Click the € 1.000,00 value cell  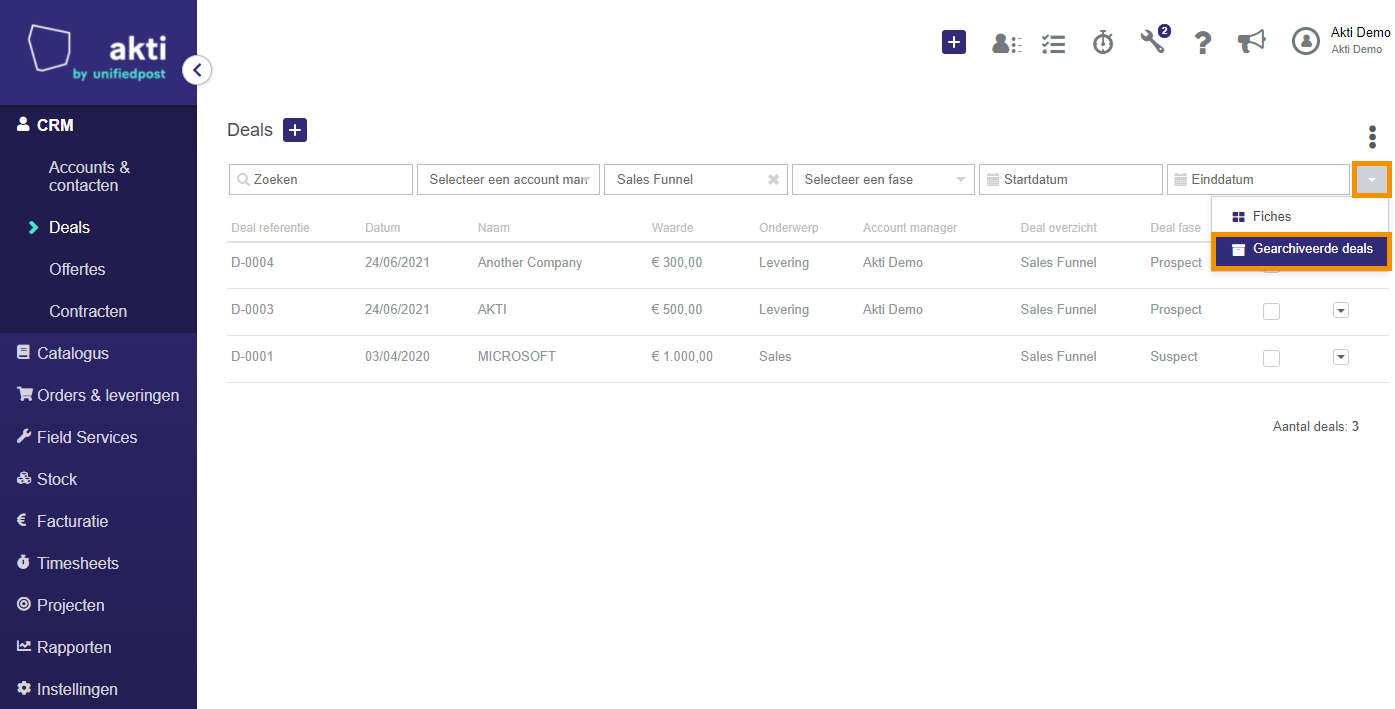tap(682, 357)
